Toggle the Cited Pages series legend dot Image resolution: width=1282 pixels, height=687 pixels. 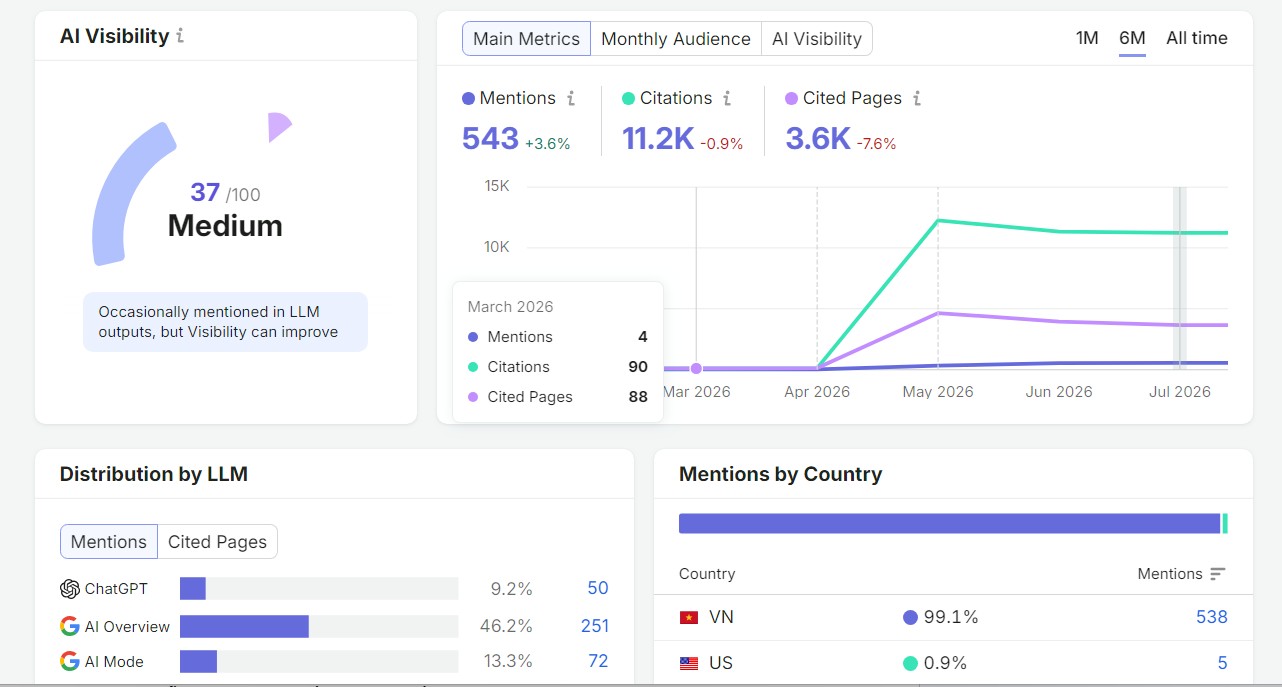click(x=791, y=99)
